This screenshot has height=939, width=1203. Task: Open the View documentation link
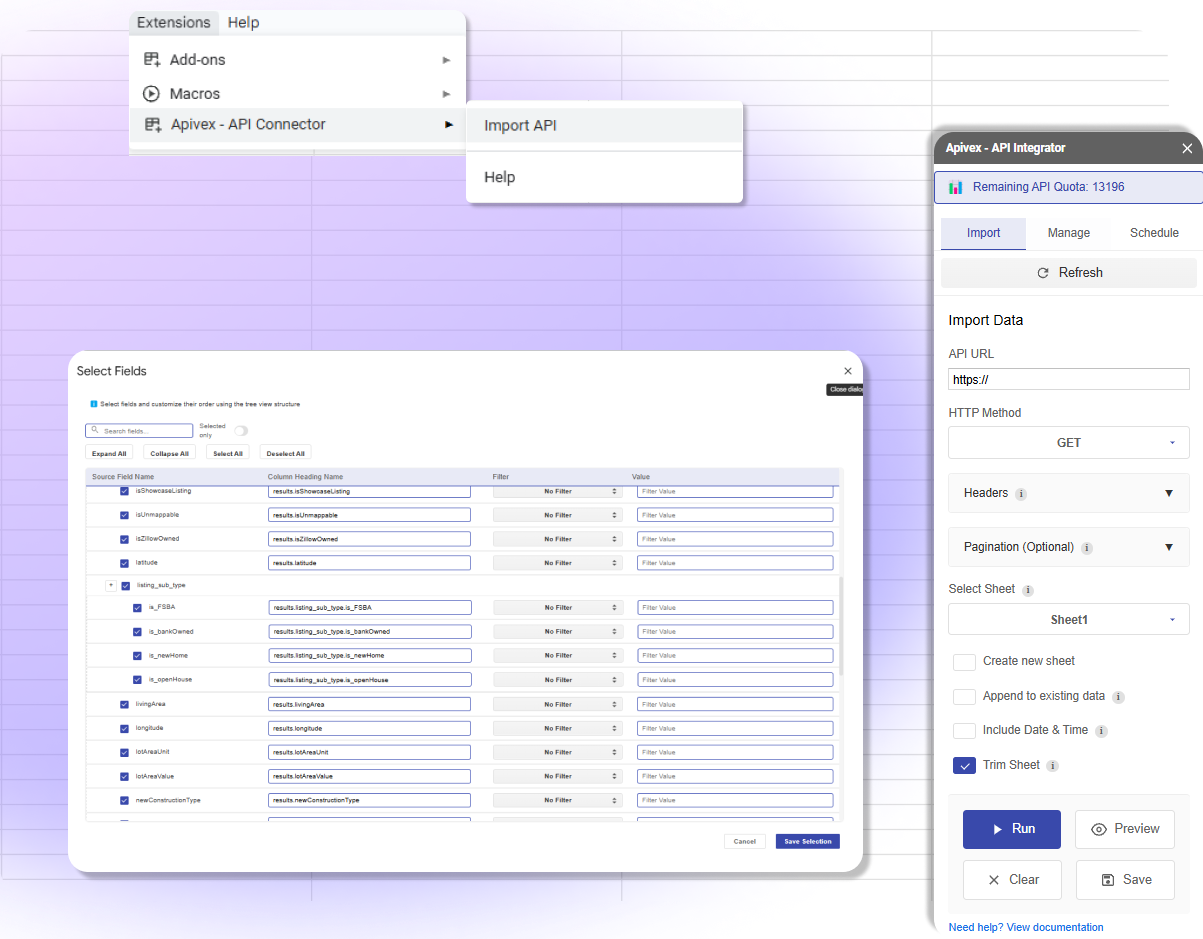coord(1055,928)
